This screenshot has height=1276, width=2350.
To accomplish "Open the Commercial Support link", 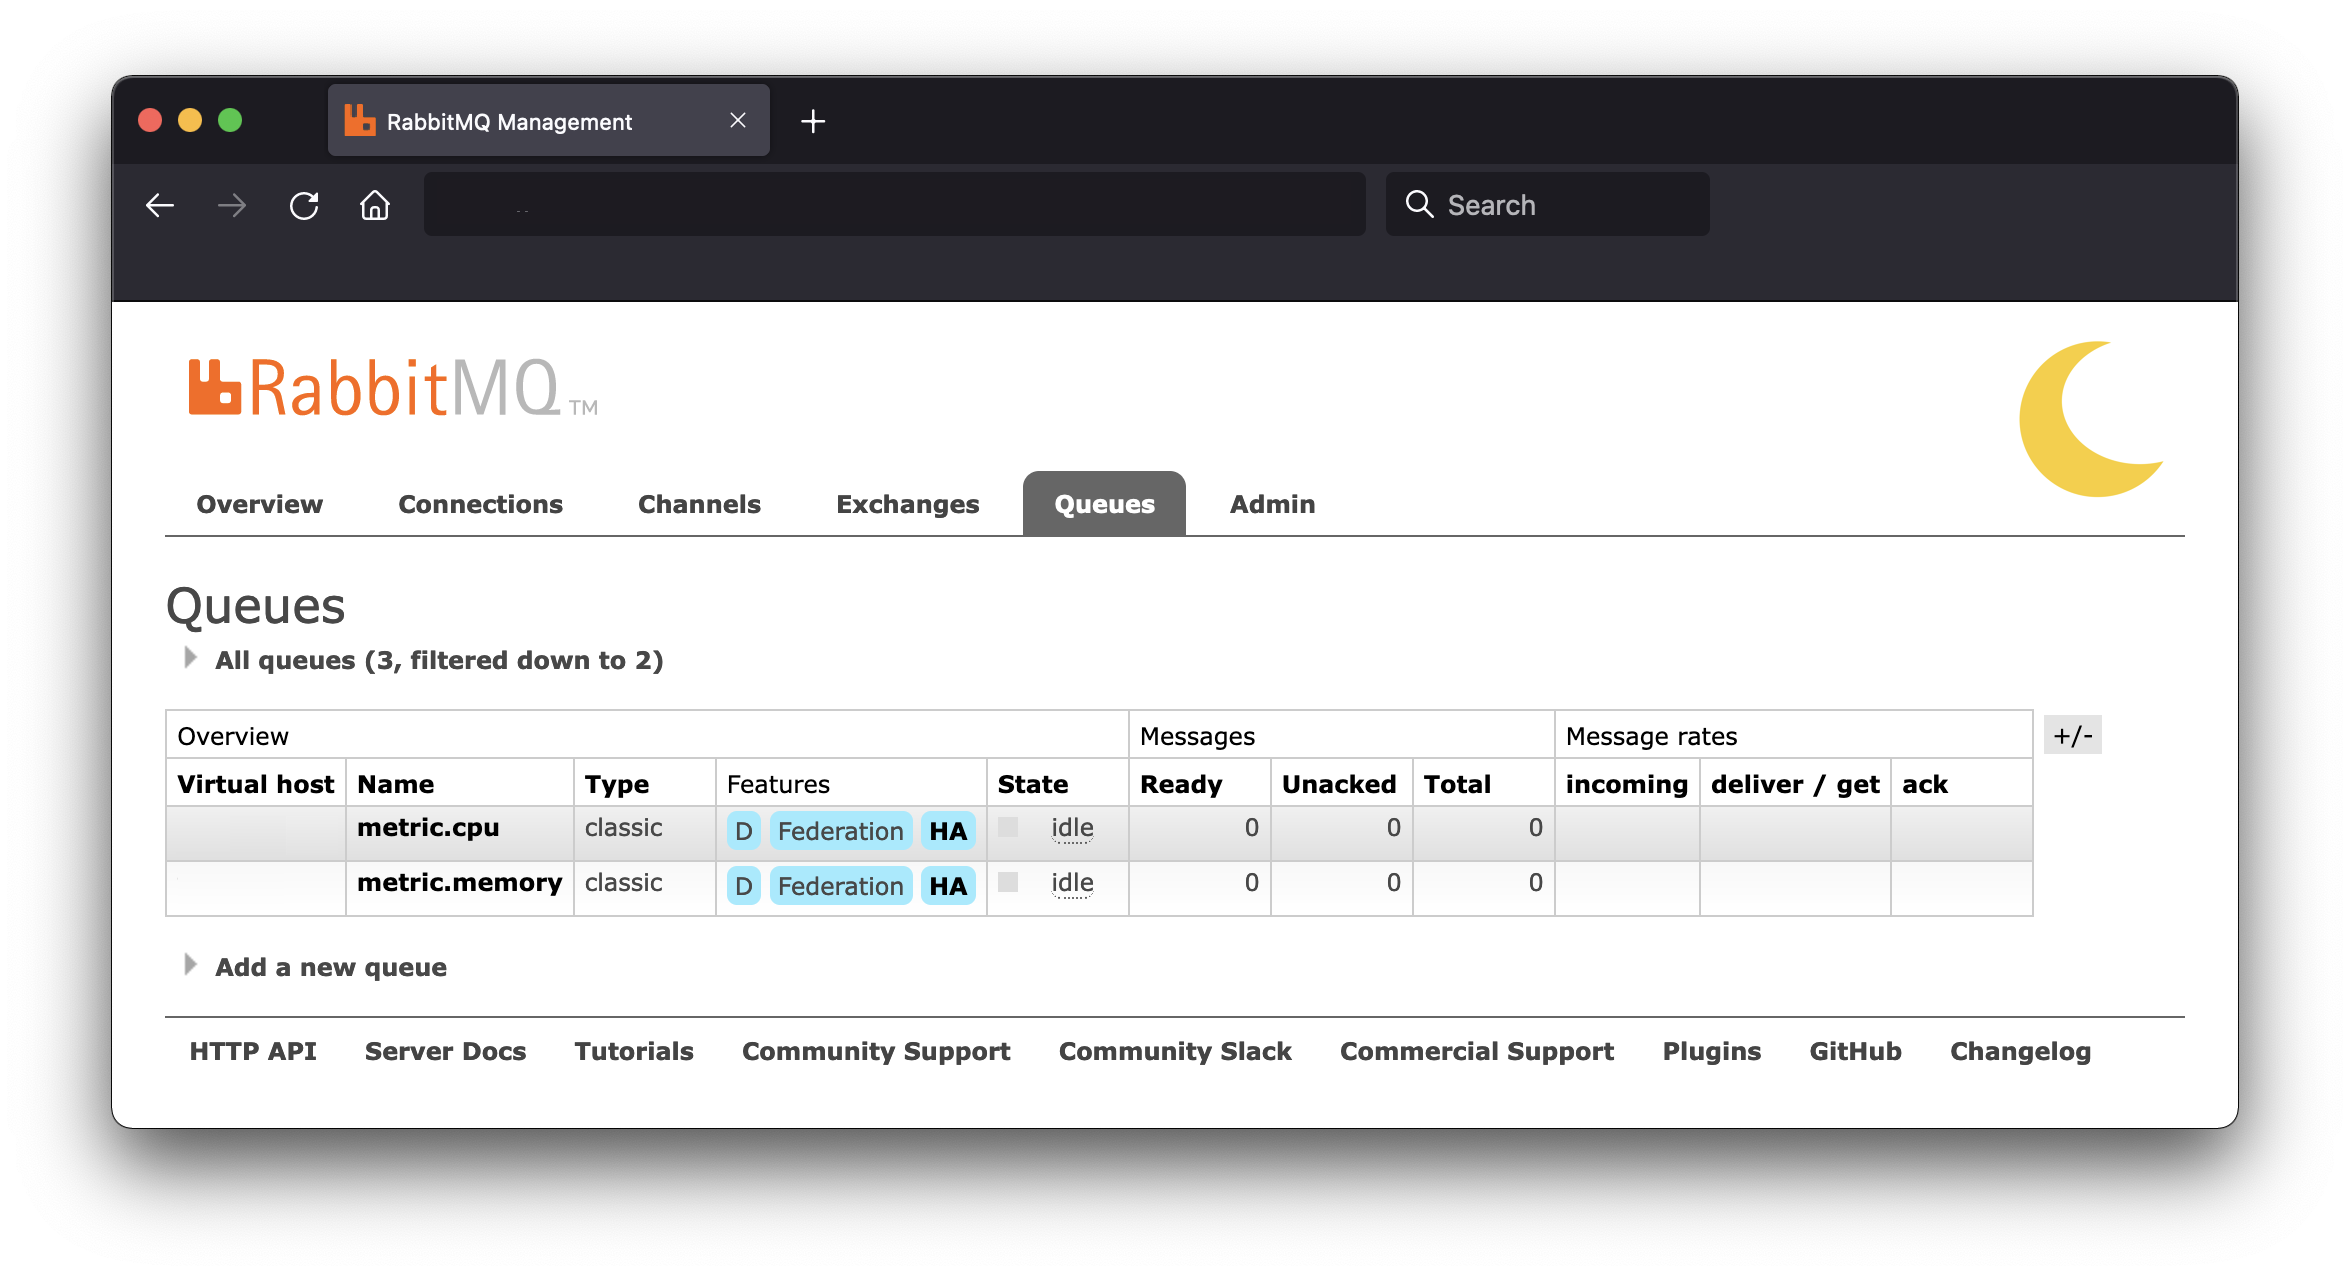I will pyautogui.click(x=1477, y=1052).
